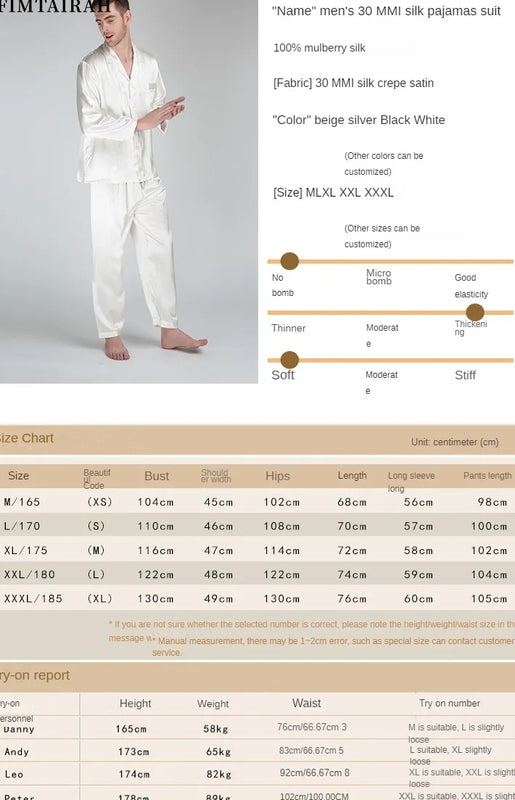Click the (XL) code in the XXXL/185 row
The width and height of the screenshot is (515, 800).
click(x=100, y=598)
